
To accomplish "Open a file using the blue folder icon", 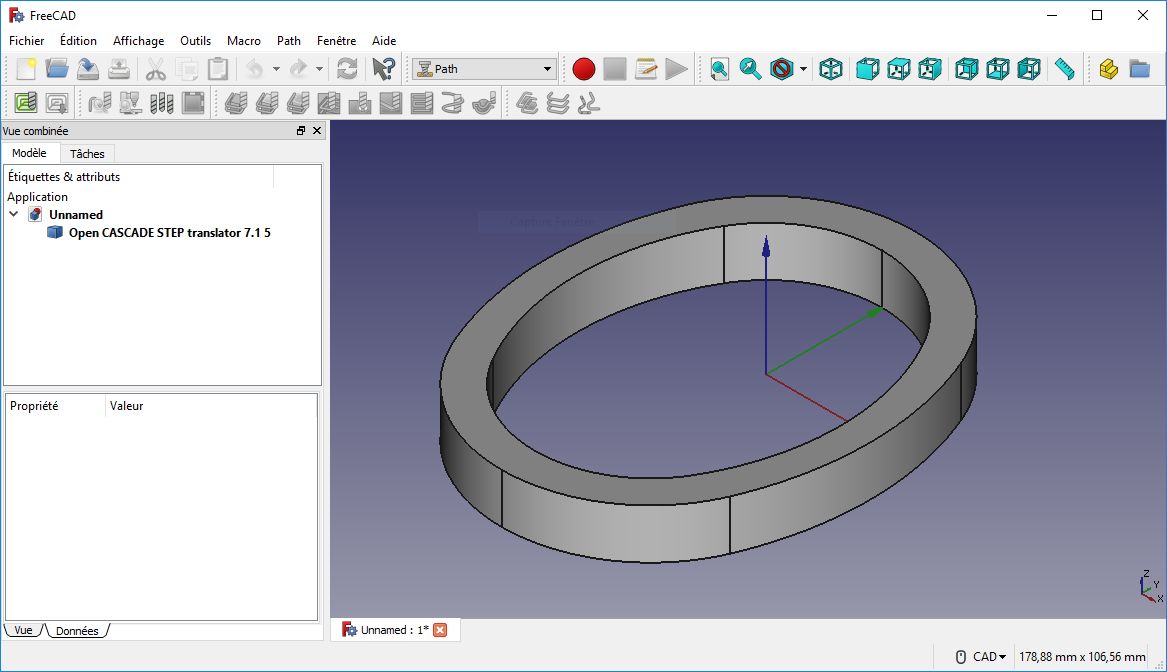I will click(x=57, y=69).
